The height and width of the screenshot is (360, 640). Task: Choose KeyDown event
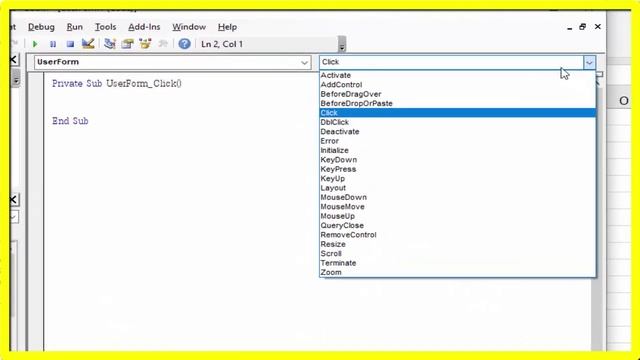pos(458,160)
